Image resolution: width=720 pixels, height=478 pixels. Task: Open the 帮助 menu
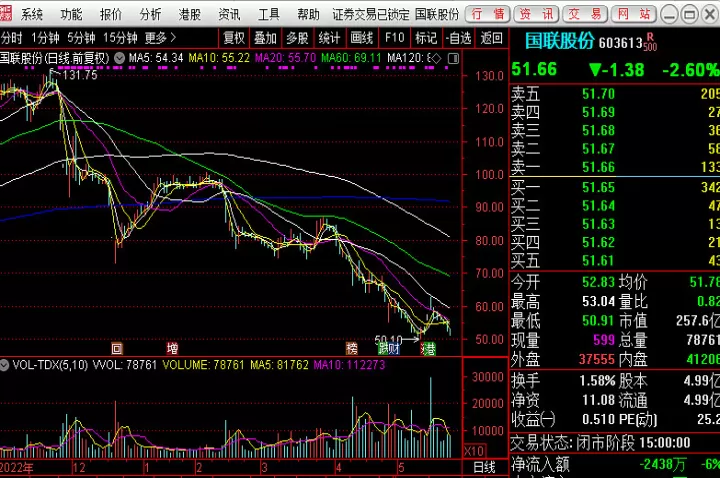click(x=308, y=15)
